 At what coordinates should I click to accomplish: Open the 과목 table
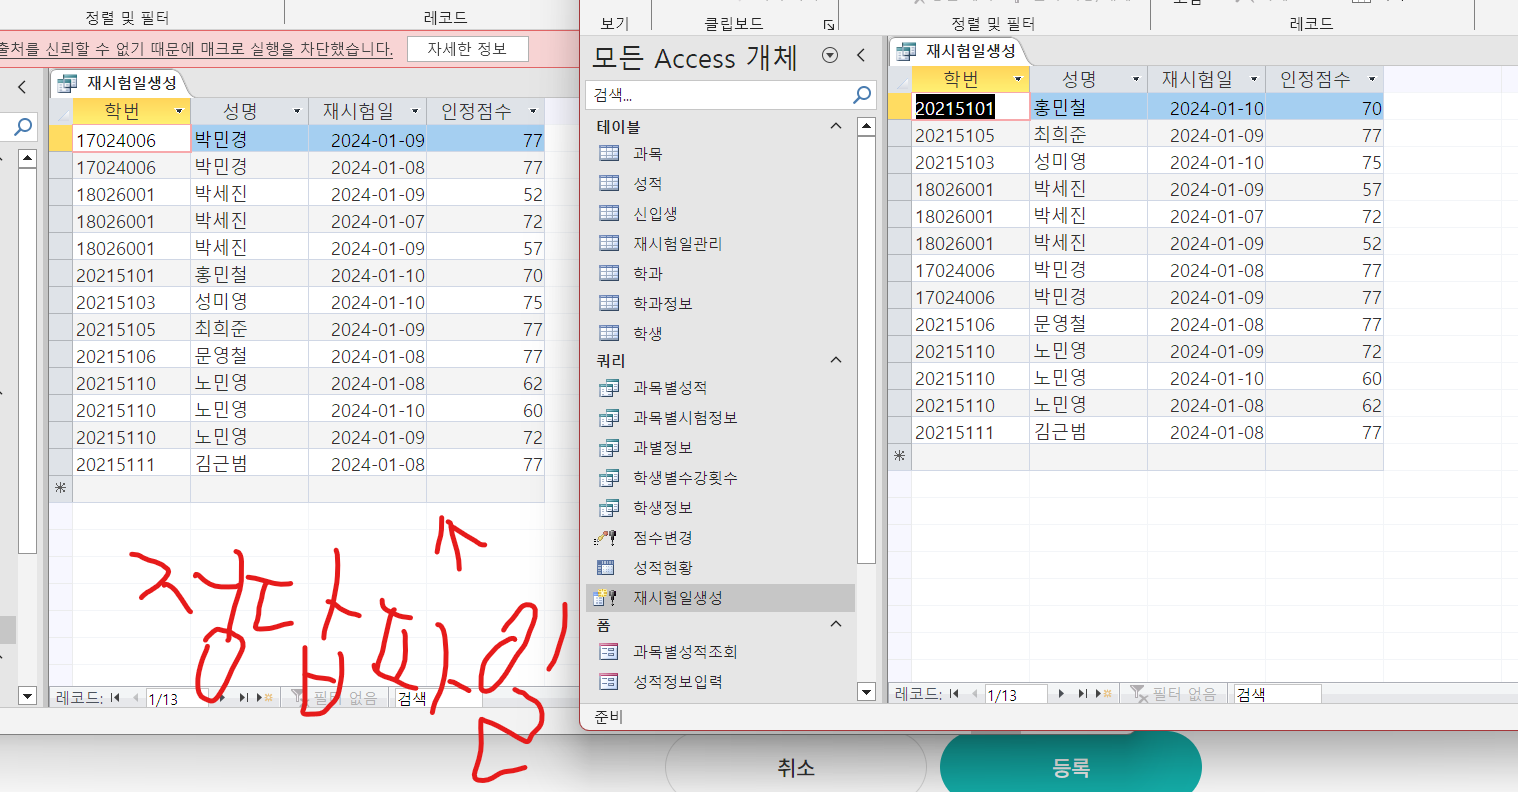(x=647, y=154)
